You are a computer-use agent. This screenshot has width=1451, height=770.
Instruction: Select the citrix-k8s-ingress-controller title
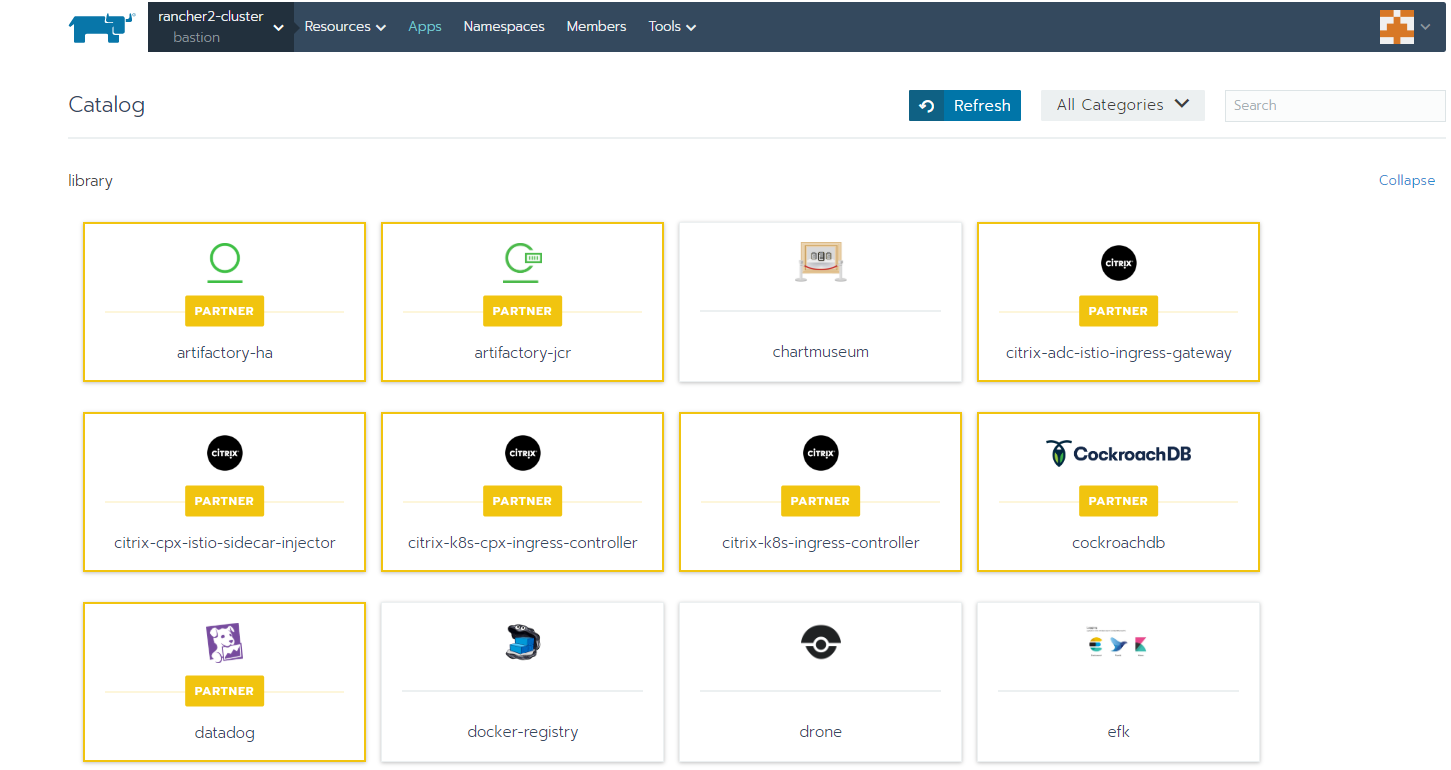tap(821, 543)
